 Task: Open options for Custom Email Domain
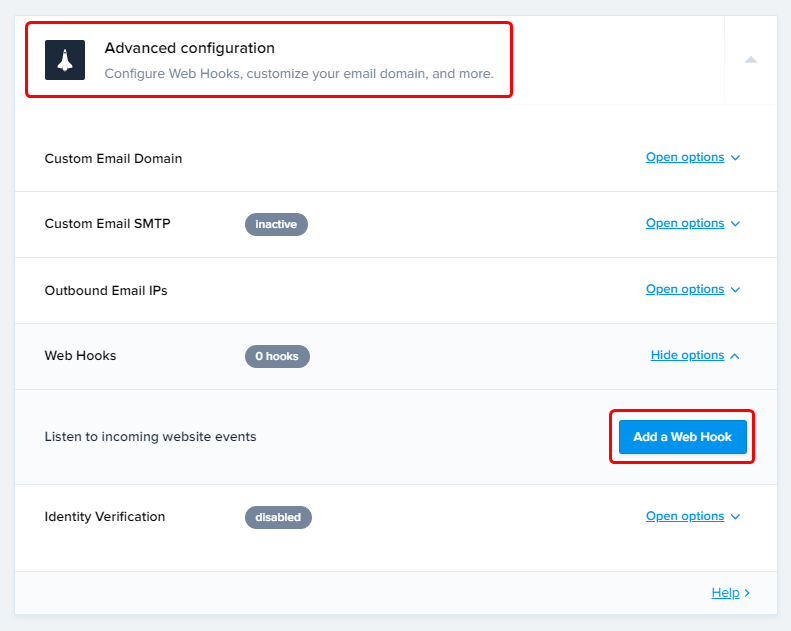pyautogui.click(x=685, y=158)
